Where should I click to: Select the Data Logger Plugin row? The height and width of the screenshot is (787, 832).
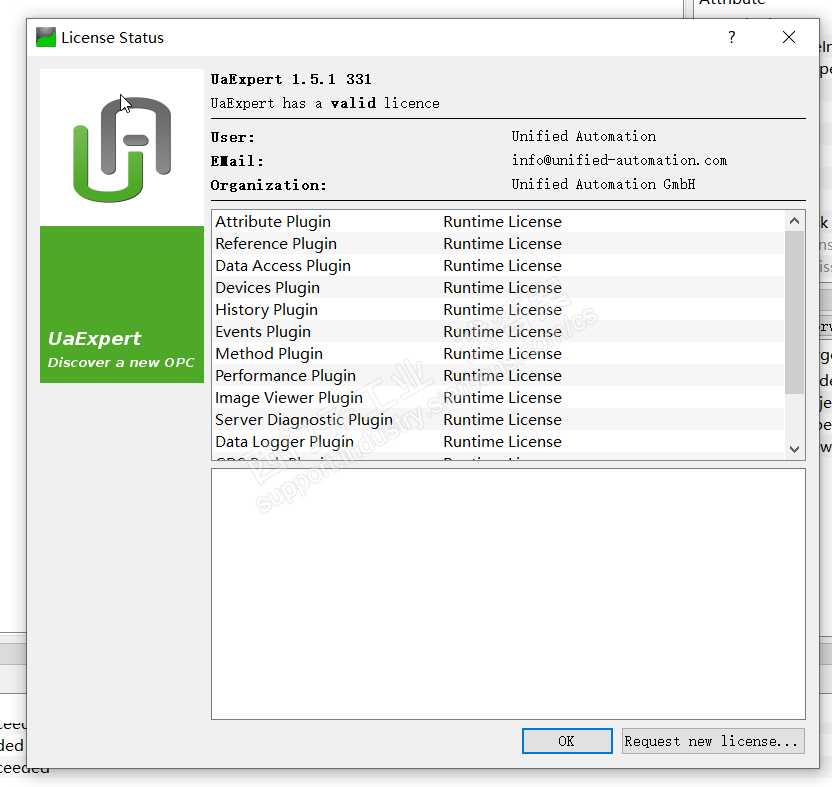pos(498,442)
